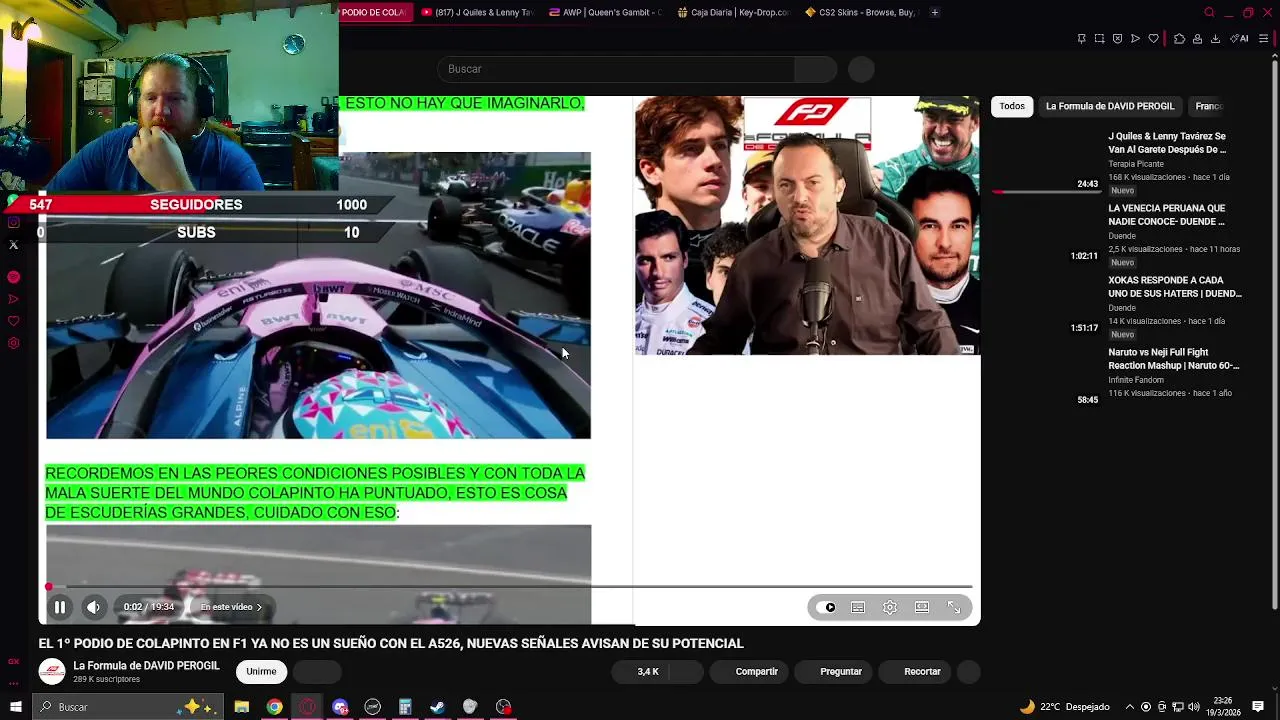
Task: Open the system volume tray icon
Action: pos(1195,707)
